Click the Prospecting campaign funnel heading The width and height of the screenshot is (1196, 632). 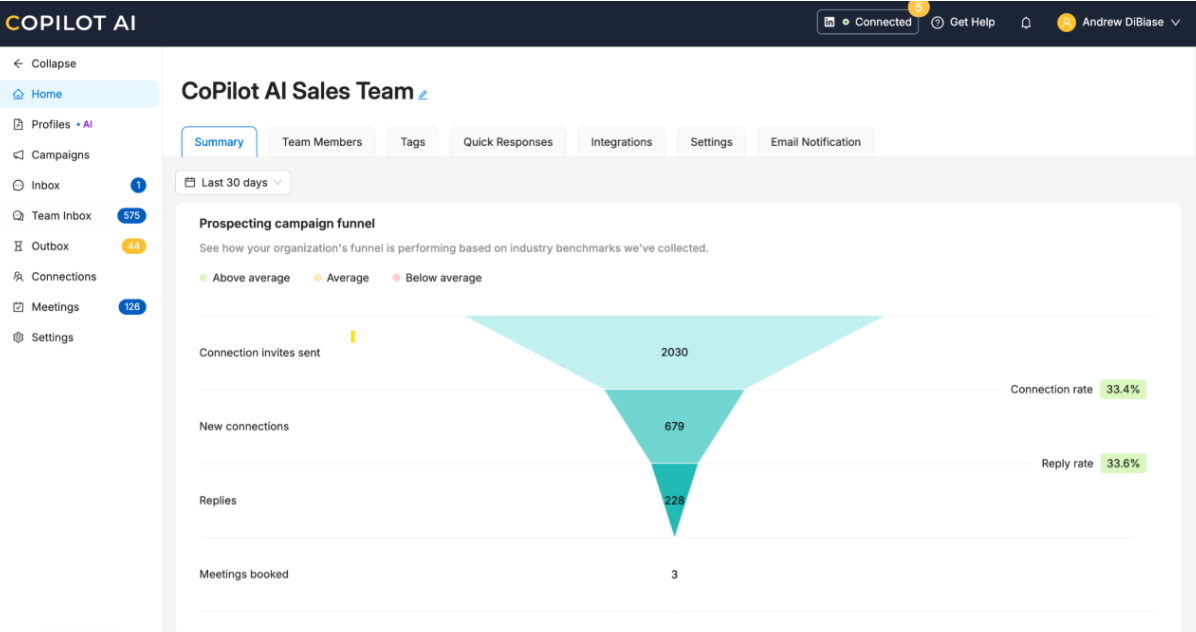click(x=287, y=223)
